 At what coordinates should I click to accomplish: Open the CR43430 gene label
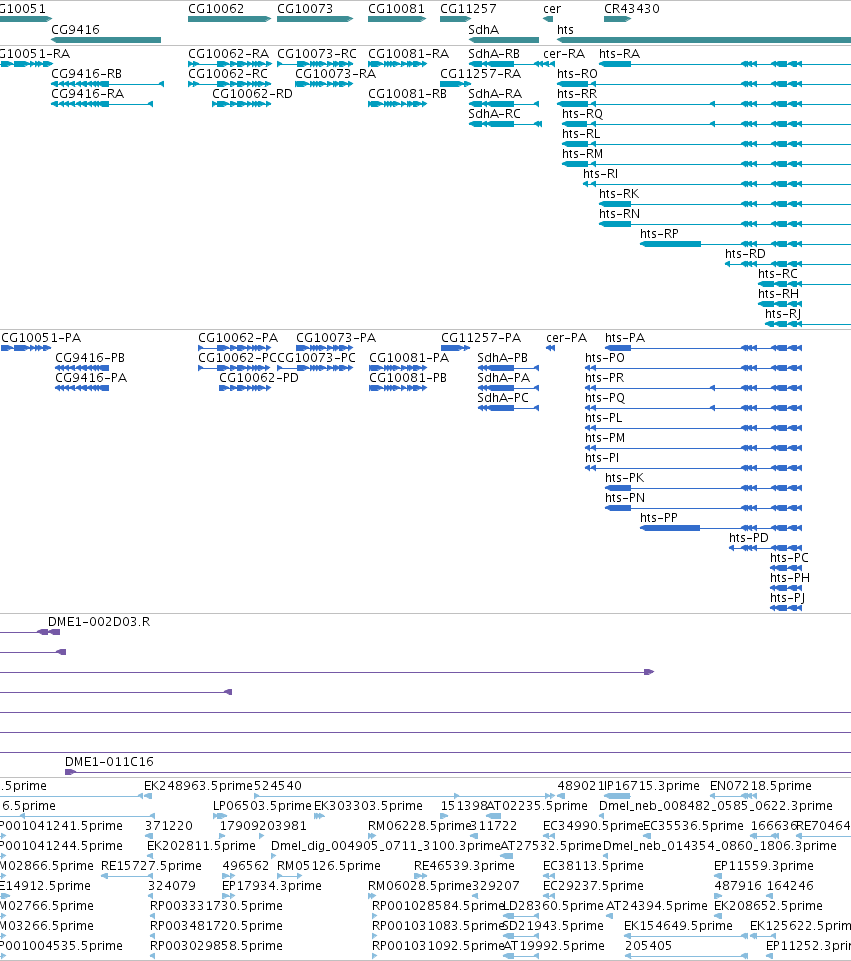(632, 9)
